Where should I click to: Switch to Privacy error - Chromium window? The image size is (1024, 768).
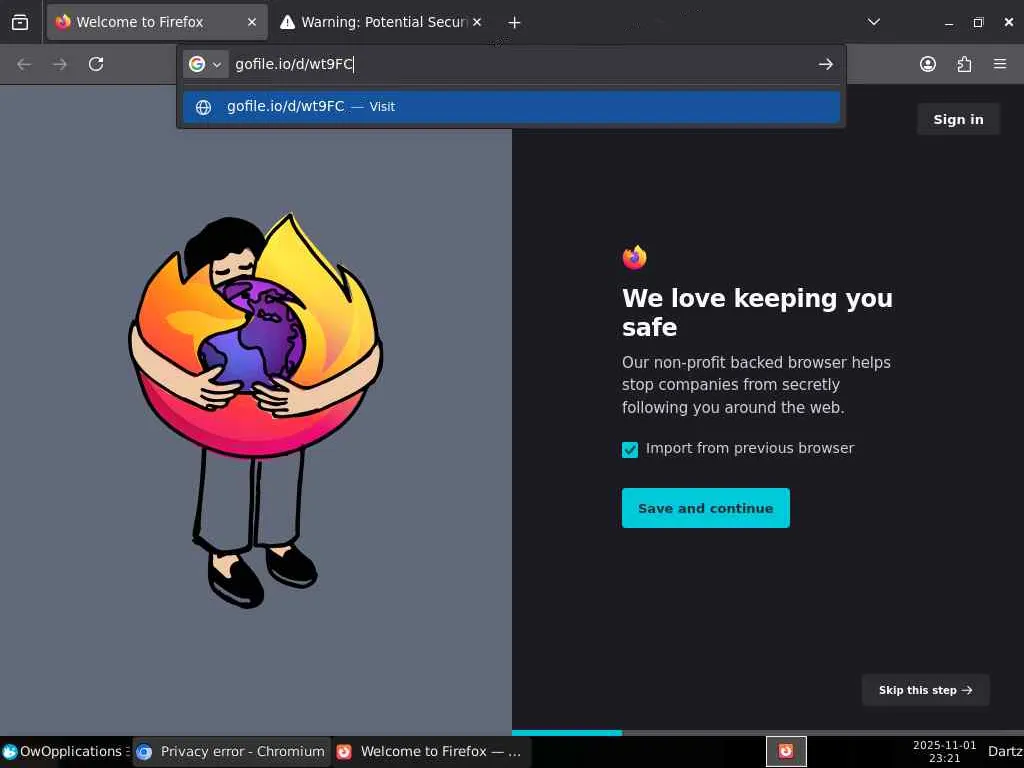(231, 752)
